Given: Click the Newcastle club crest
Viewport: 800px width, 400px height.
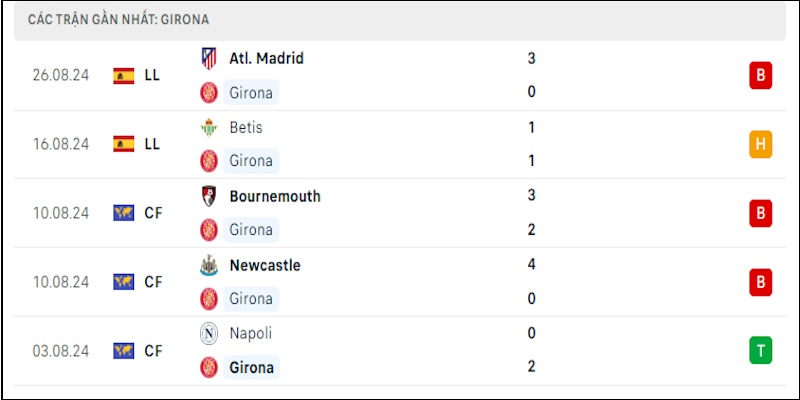Looking at the screenshot, I should 209,266.
